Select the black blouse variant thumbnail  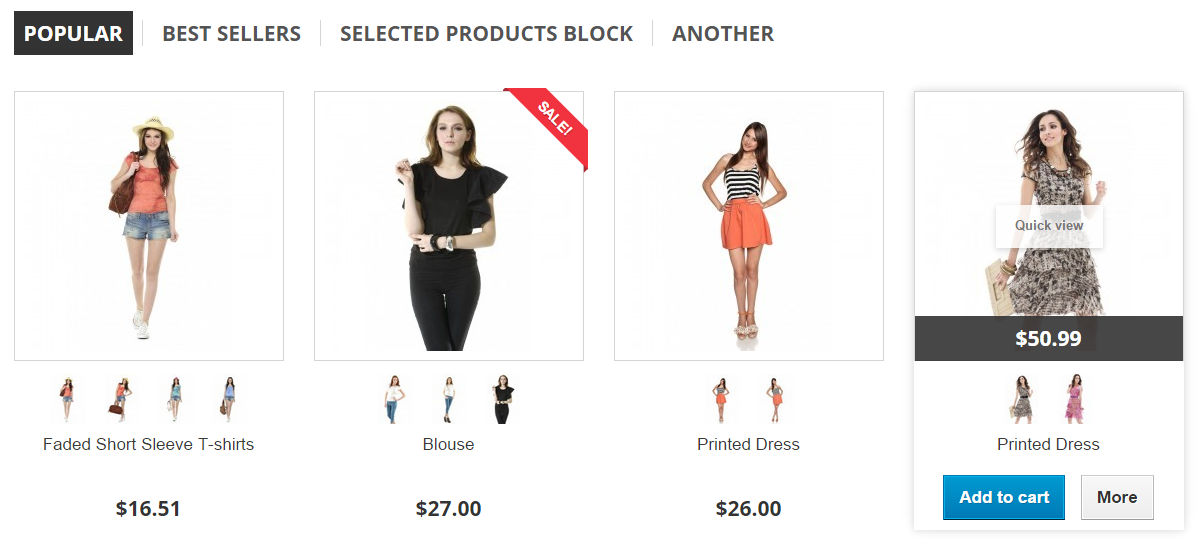[x=502, y=399]
